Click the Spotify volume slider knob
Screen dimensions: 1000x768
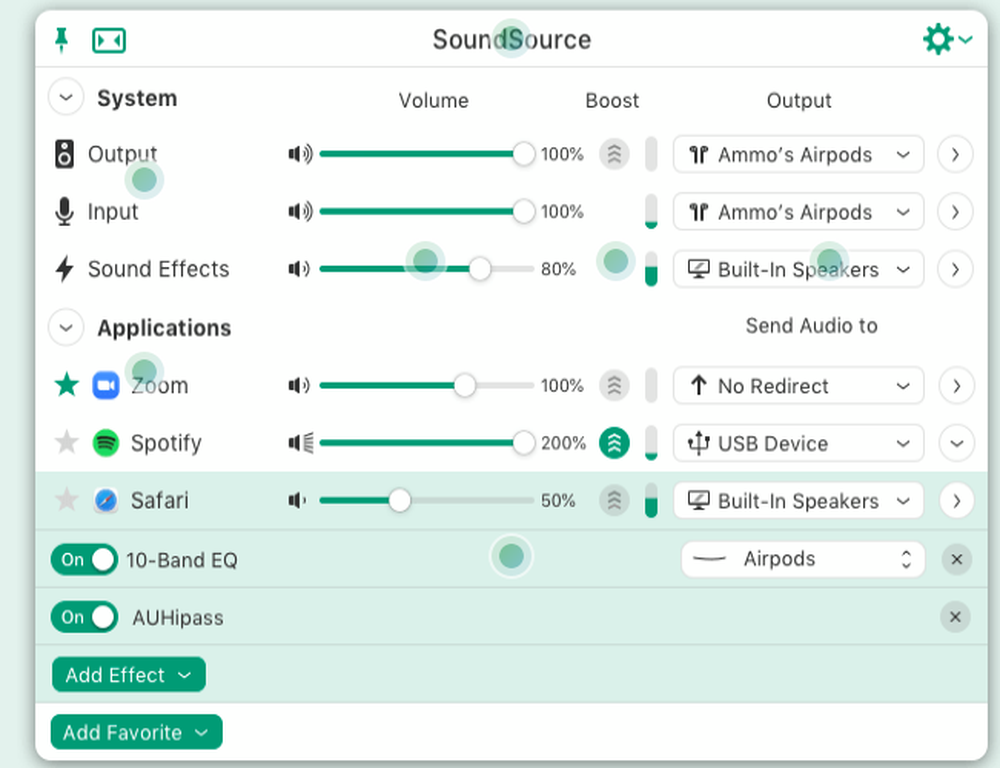click(x=524, y=443)
